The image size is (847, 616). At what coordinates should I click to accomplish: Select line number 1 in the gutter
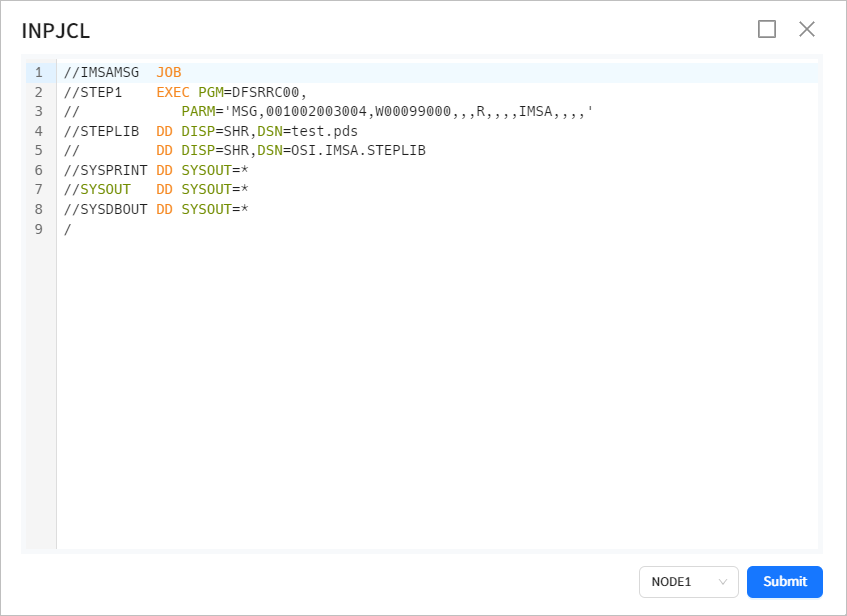coord(38,72)
